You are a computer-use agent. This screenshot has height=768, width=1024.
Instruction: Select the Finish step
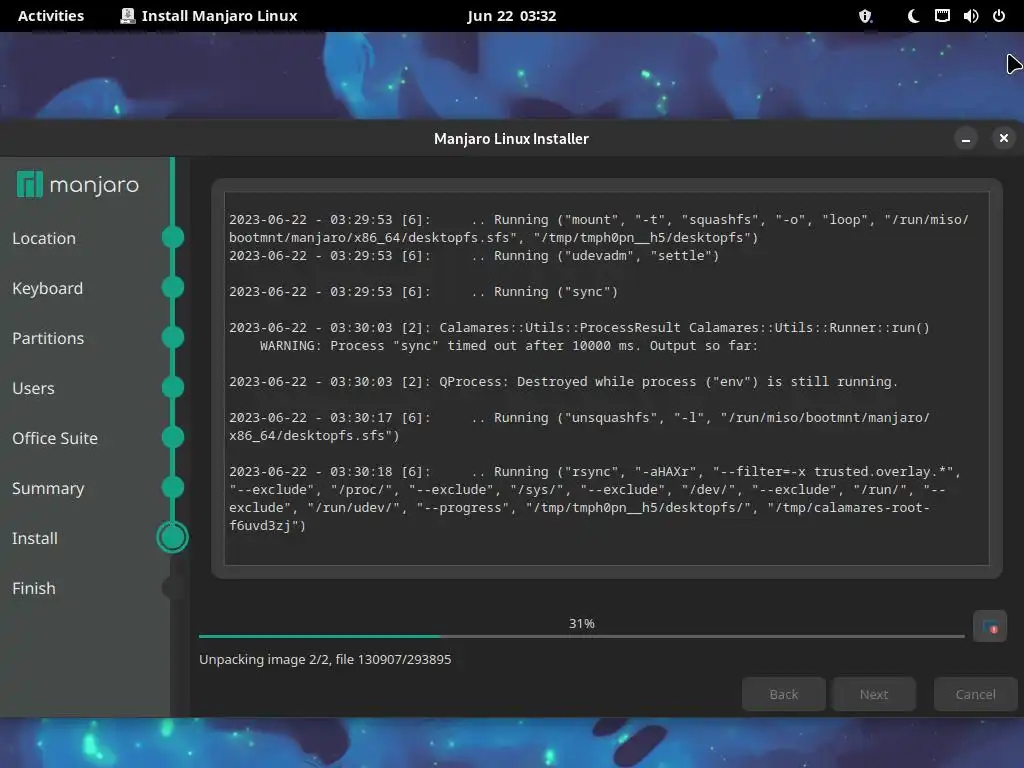point(34,588)
